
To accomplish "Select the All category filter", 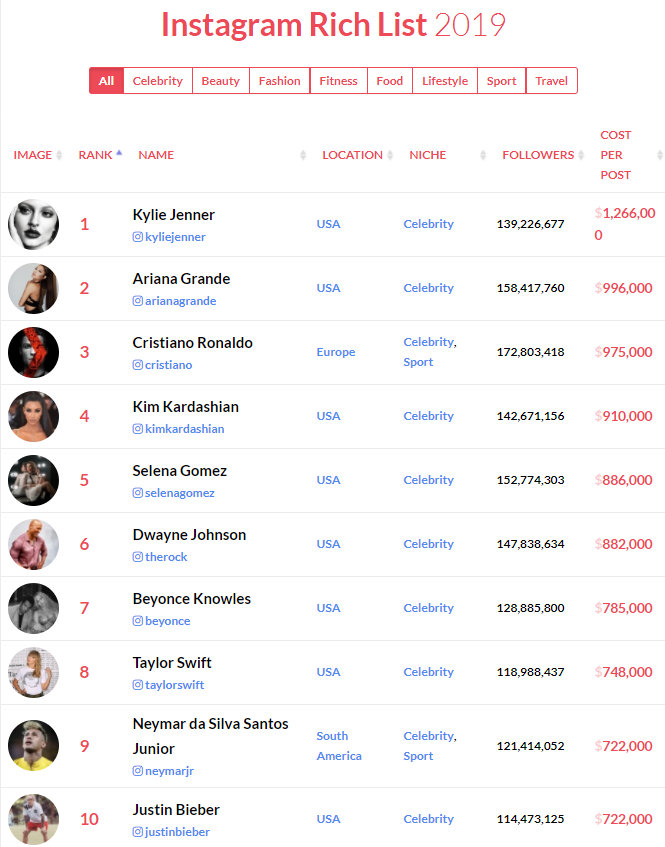I will (x=106, y=81).
